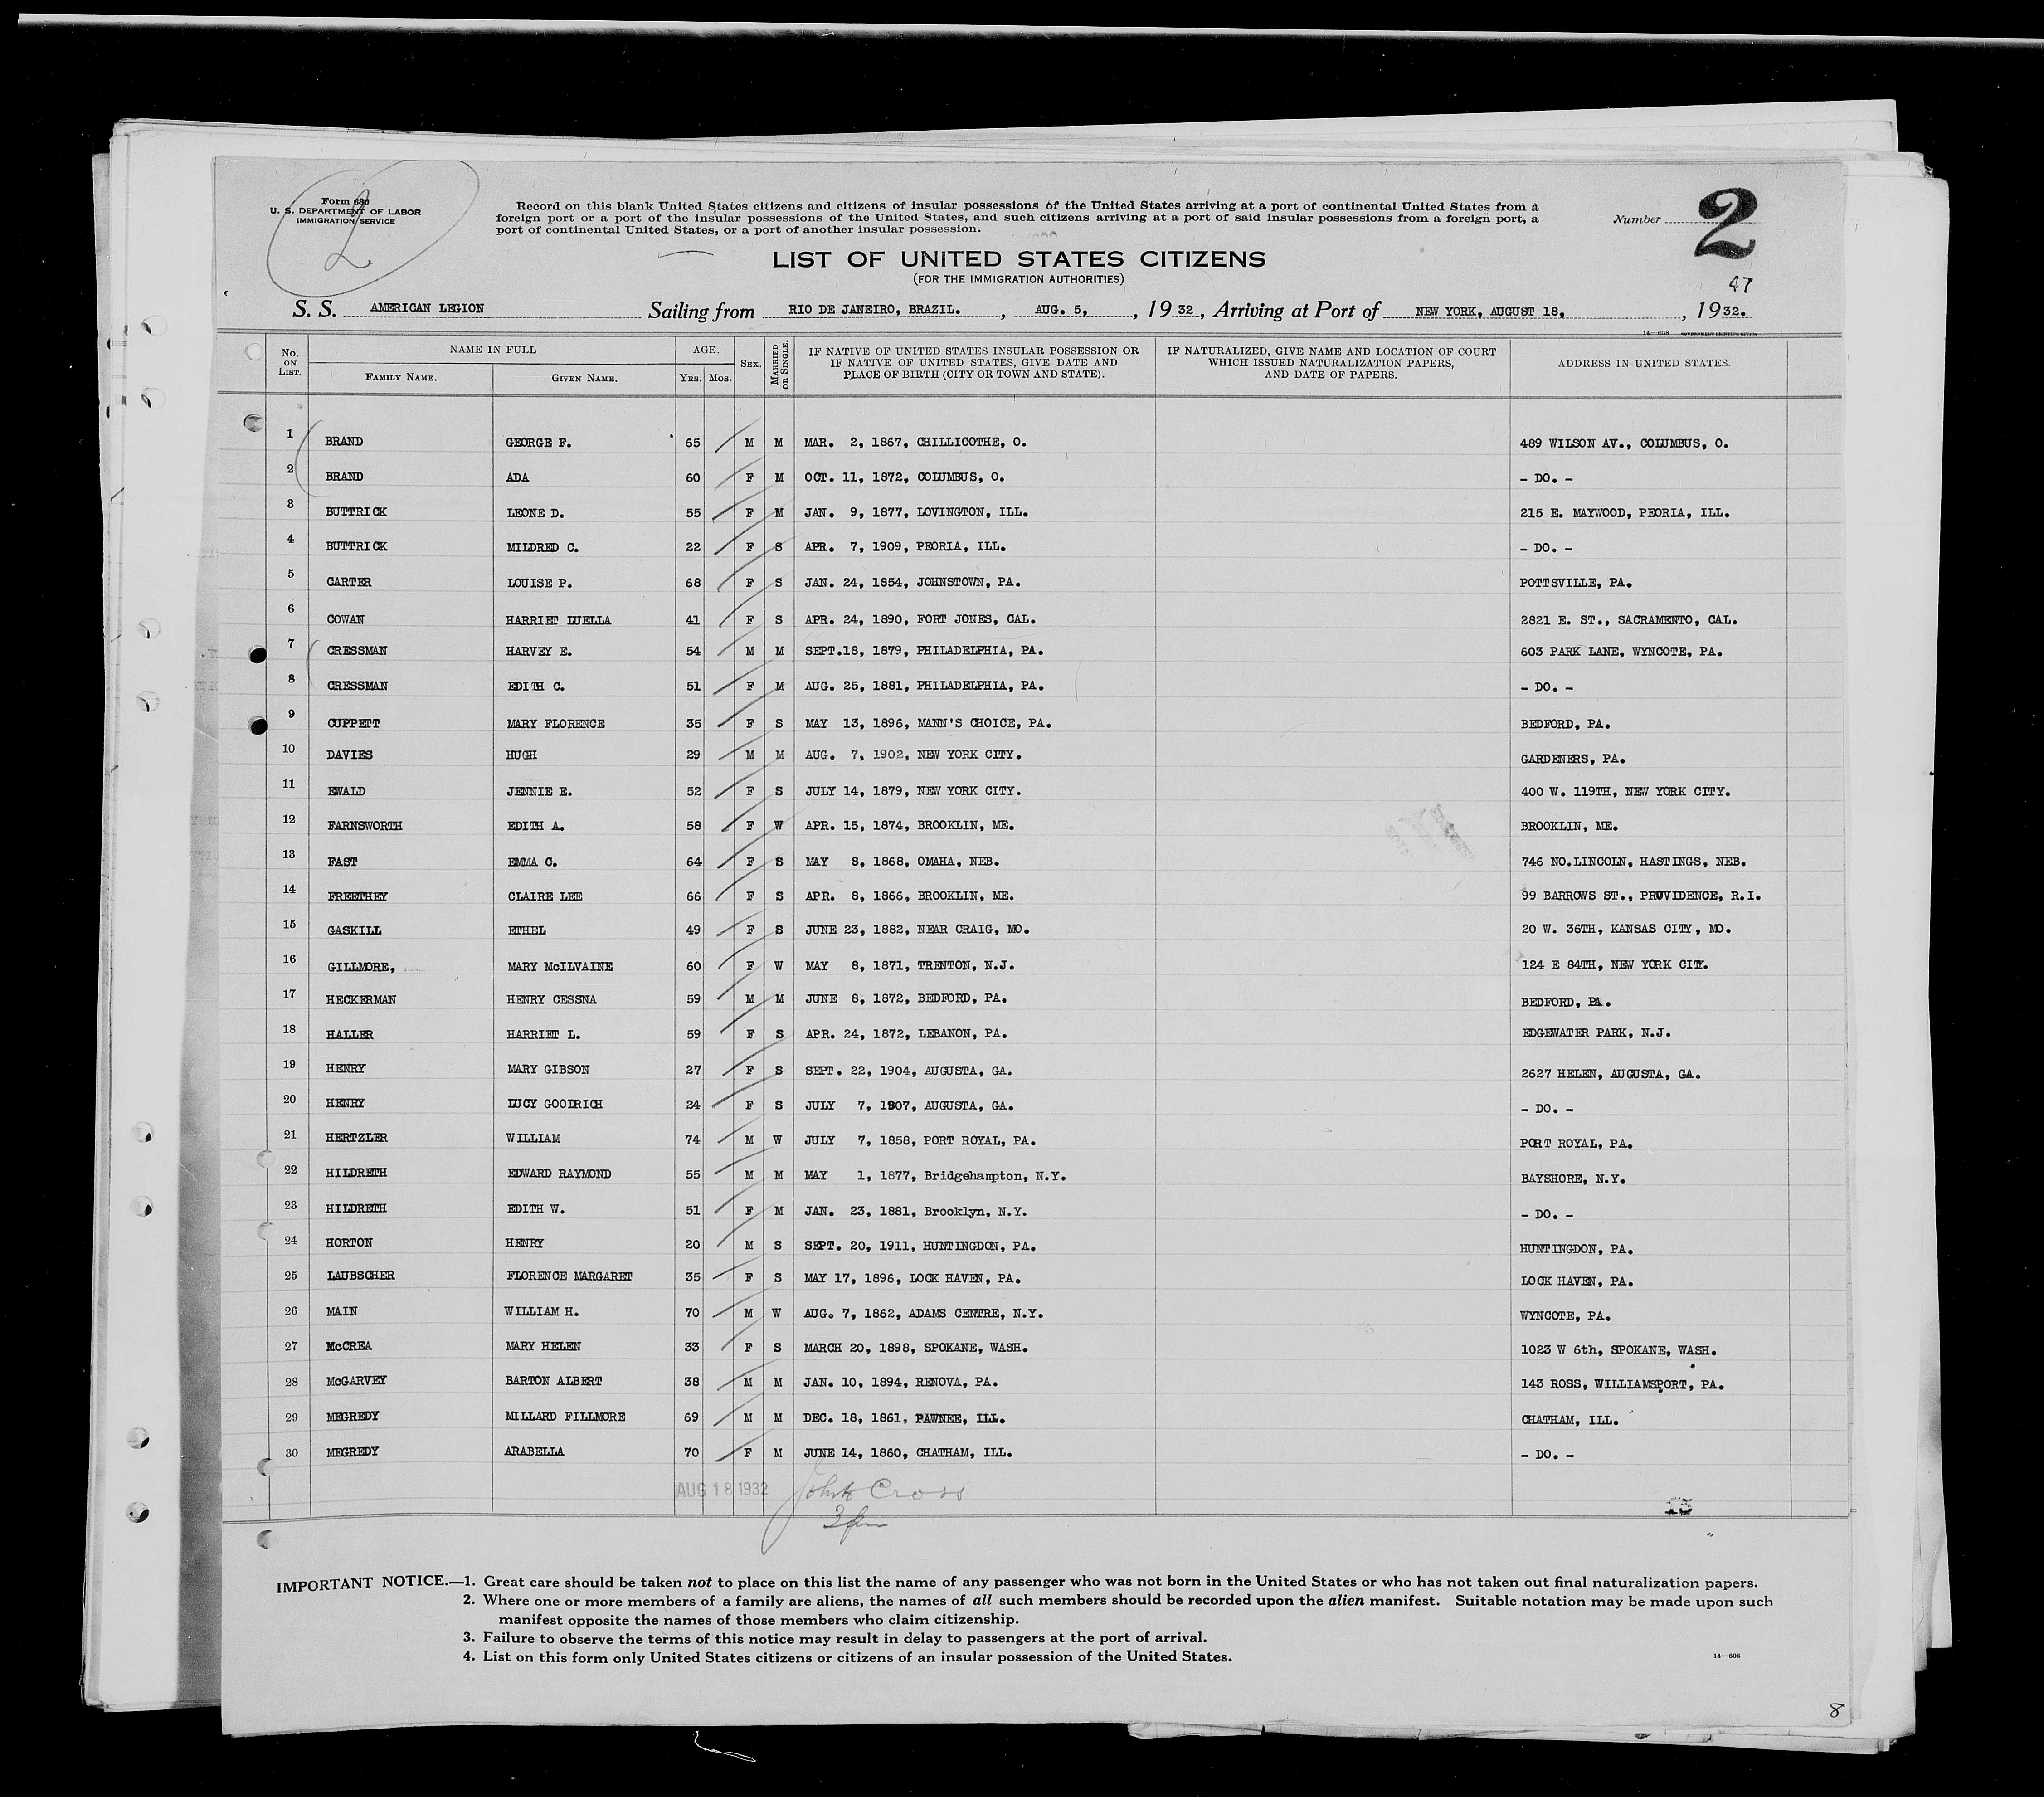Click the given name HARRIET LUELLA

[x=559, y=620]
